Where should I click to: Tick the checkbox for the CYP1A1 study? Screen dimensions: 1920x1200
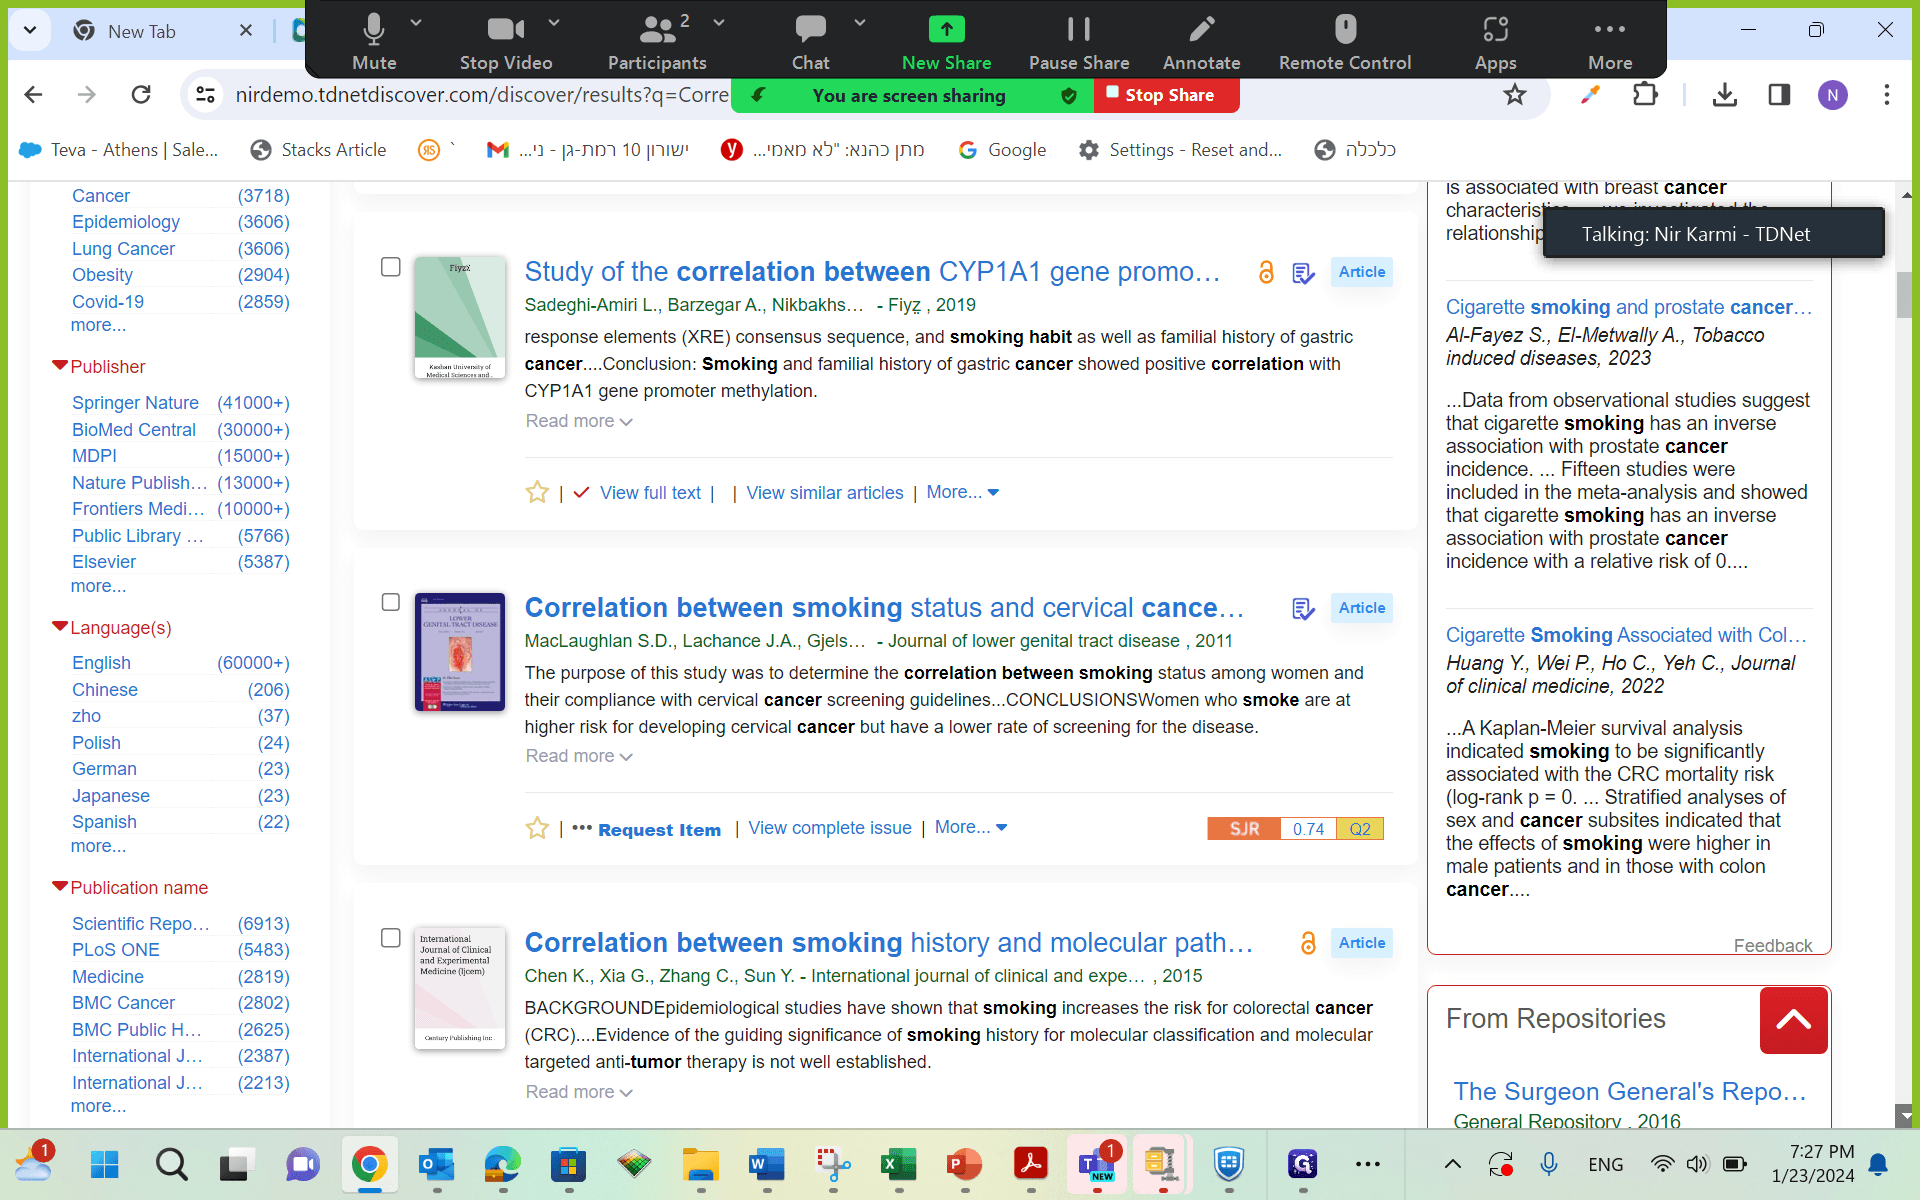(391, 267)
